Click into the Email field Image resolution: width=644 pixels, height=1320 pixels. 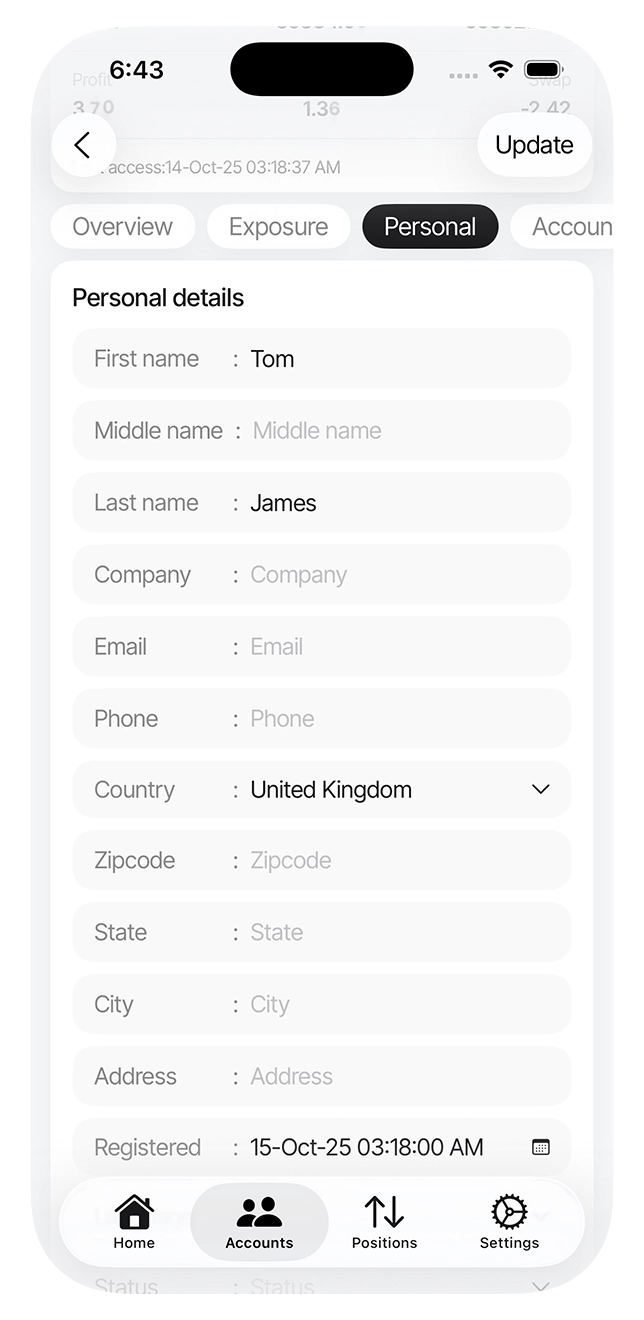400,647
